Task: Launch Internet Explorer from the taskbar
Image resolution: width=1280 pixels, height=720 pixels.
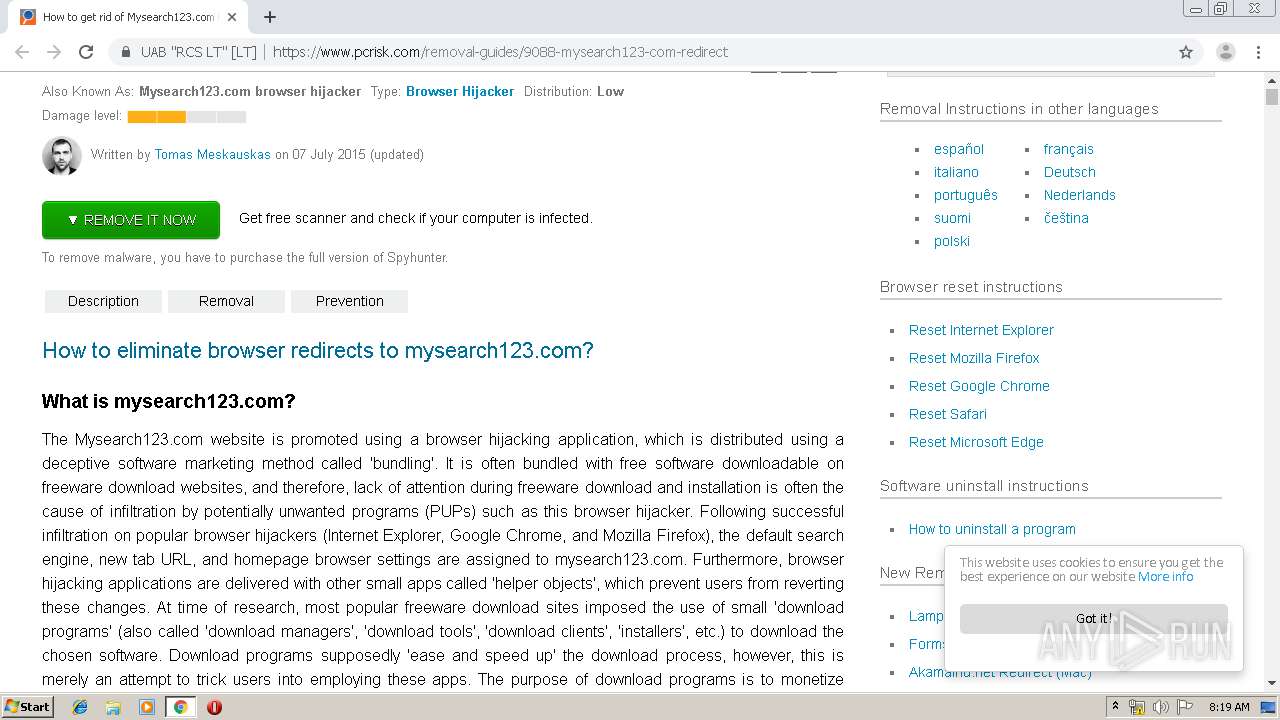Action: pyautogui.click(x=80, y=707)
